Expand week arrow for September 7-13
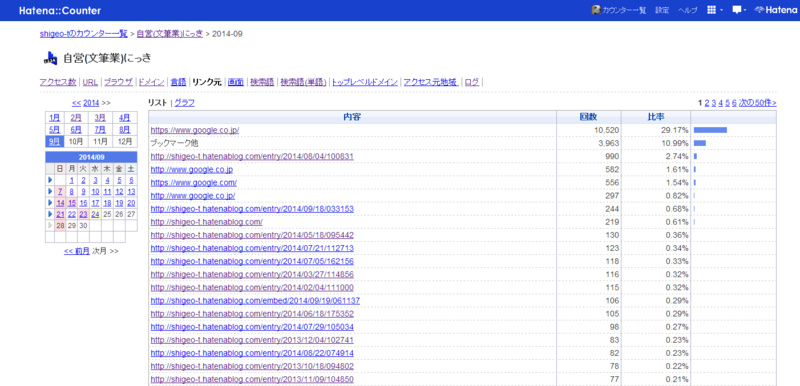Viewport: 800px width, 386px height. pos(50,191)
